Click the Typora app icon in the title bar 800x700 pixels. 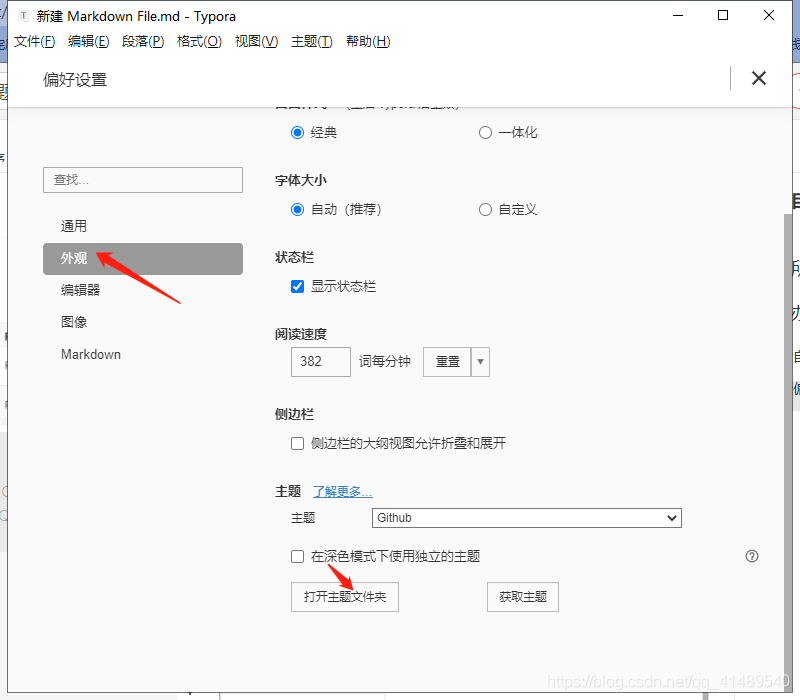click(23, 16)
